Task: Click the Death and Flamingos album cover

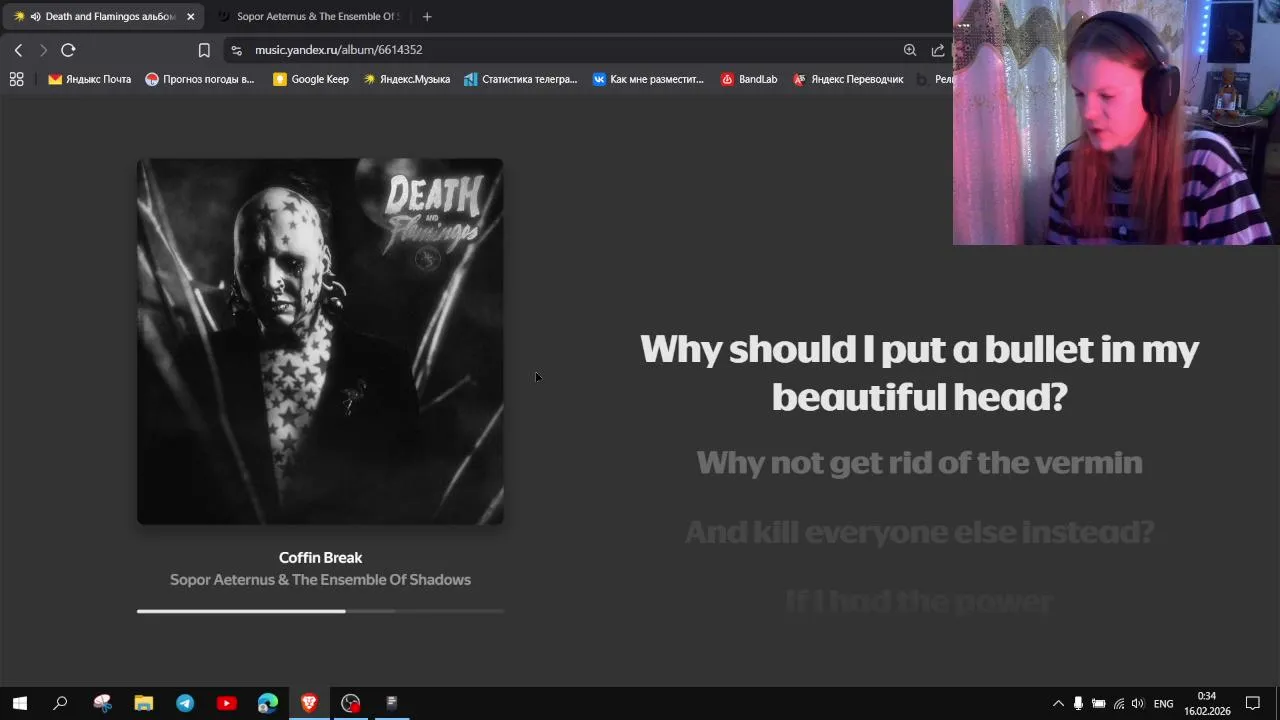Action: 320,341
